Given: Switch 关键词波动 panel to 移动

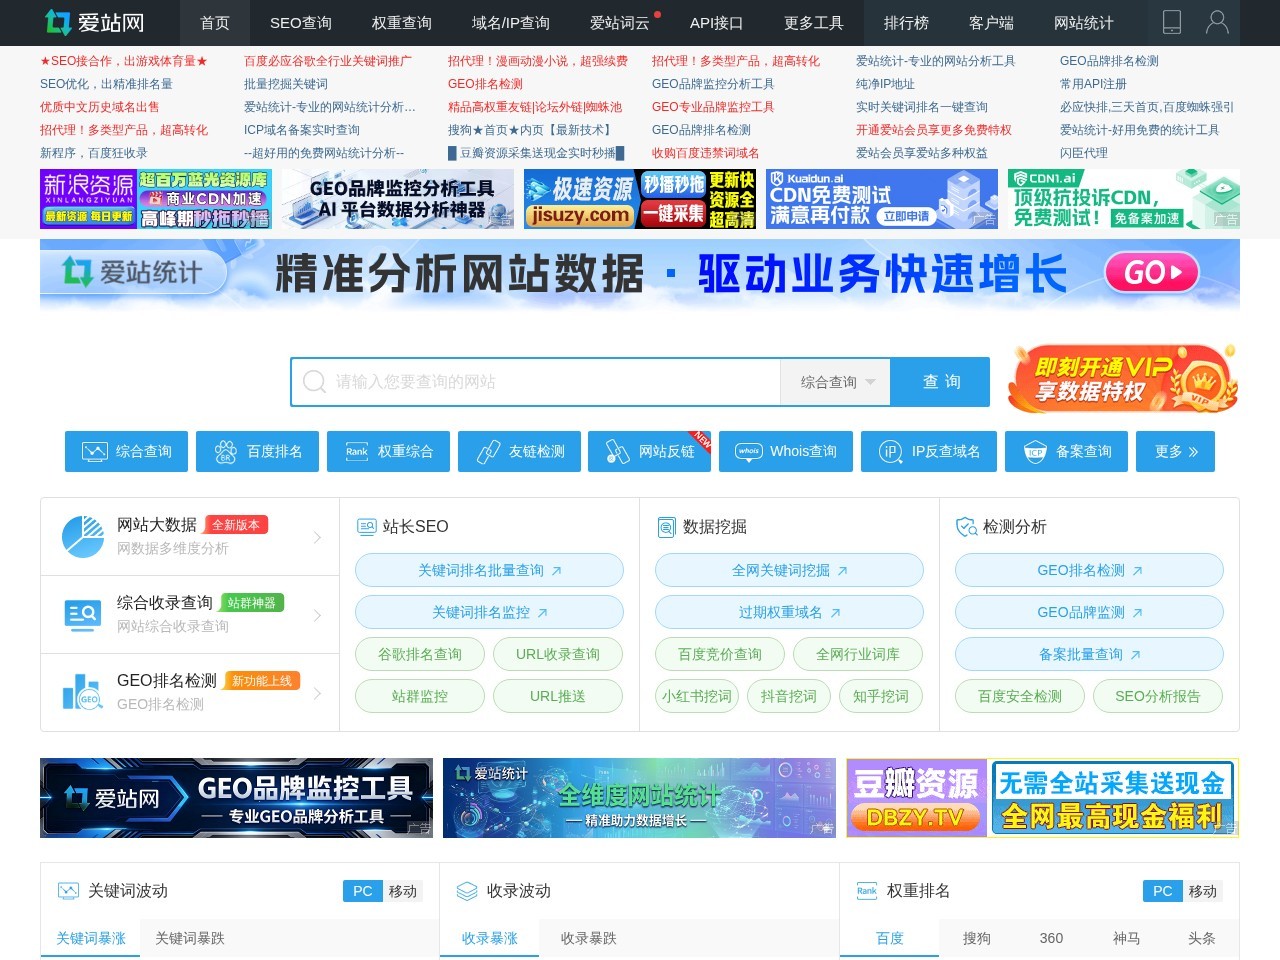Looking at the screenshot, I should point(403,891).
